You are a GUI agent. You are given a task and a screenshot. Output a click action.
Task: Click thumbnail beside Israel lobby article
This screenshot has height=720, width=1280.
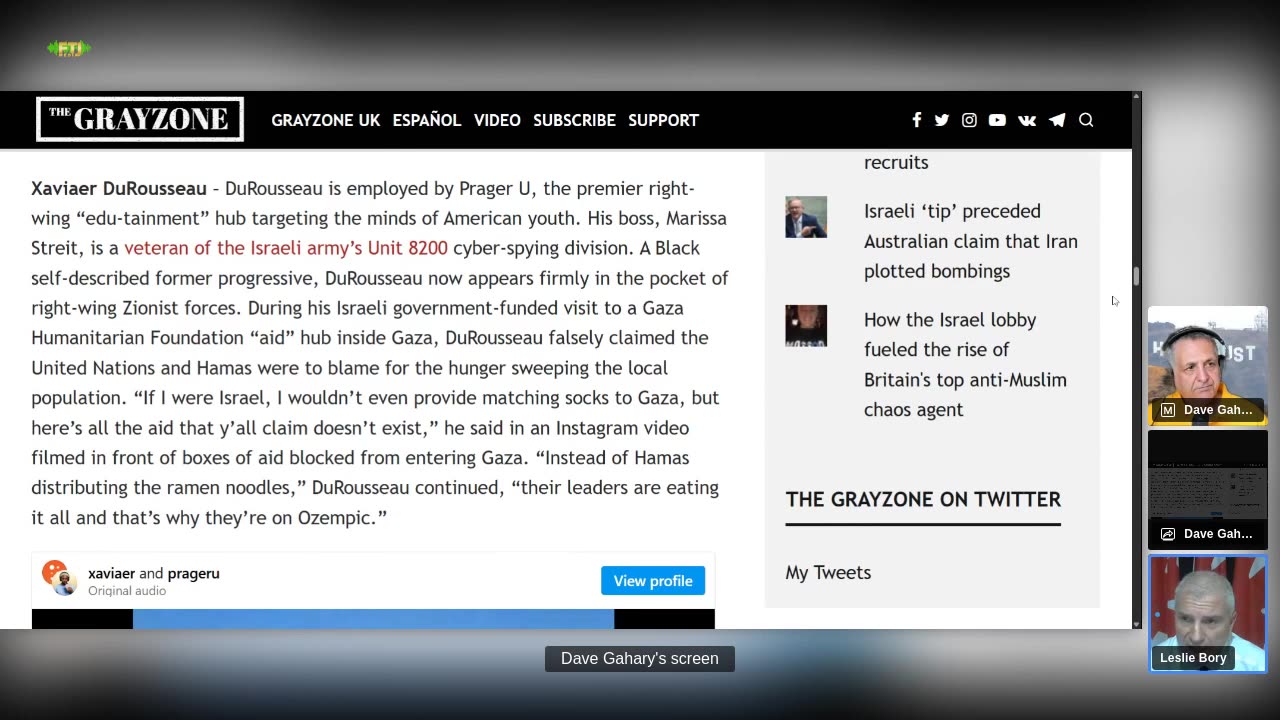pyautogui.click(x=806, y=326)
